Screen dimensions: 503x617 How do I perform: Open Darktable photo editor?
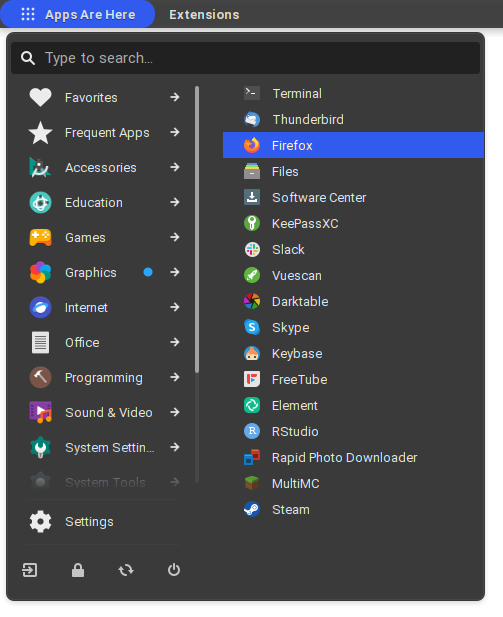tap(353, 301)
